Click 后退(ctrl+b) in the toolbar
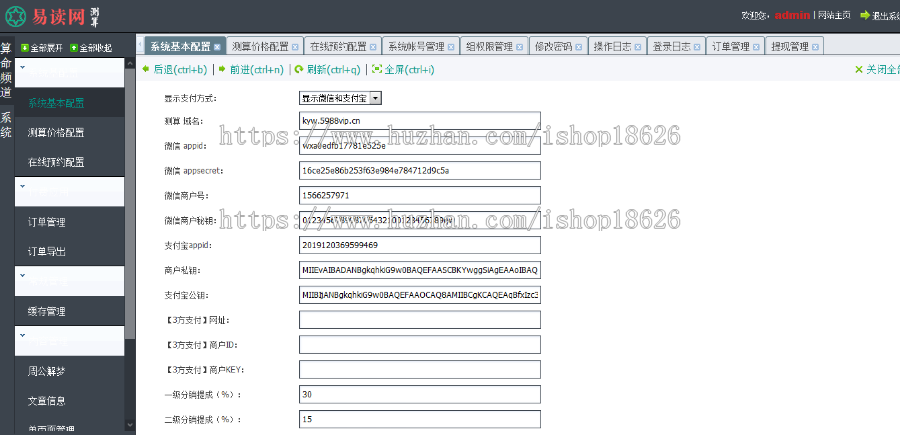This screenshot has width=900, height=435. (180, 70)
